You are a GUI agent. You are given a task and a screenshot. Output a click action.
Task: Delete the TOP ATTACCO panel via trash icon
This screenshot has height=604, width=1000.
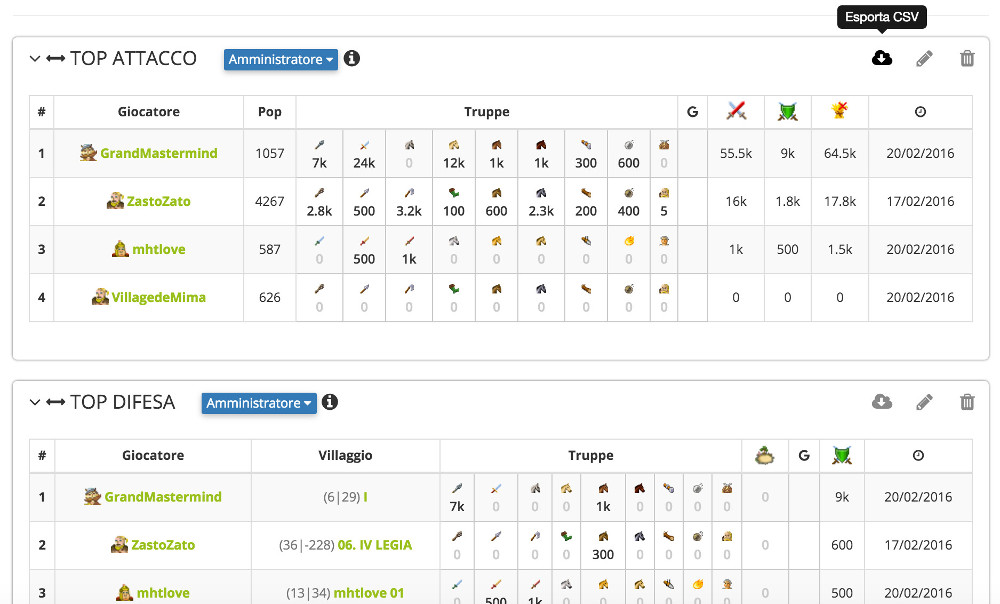(x=967, y=59)
